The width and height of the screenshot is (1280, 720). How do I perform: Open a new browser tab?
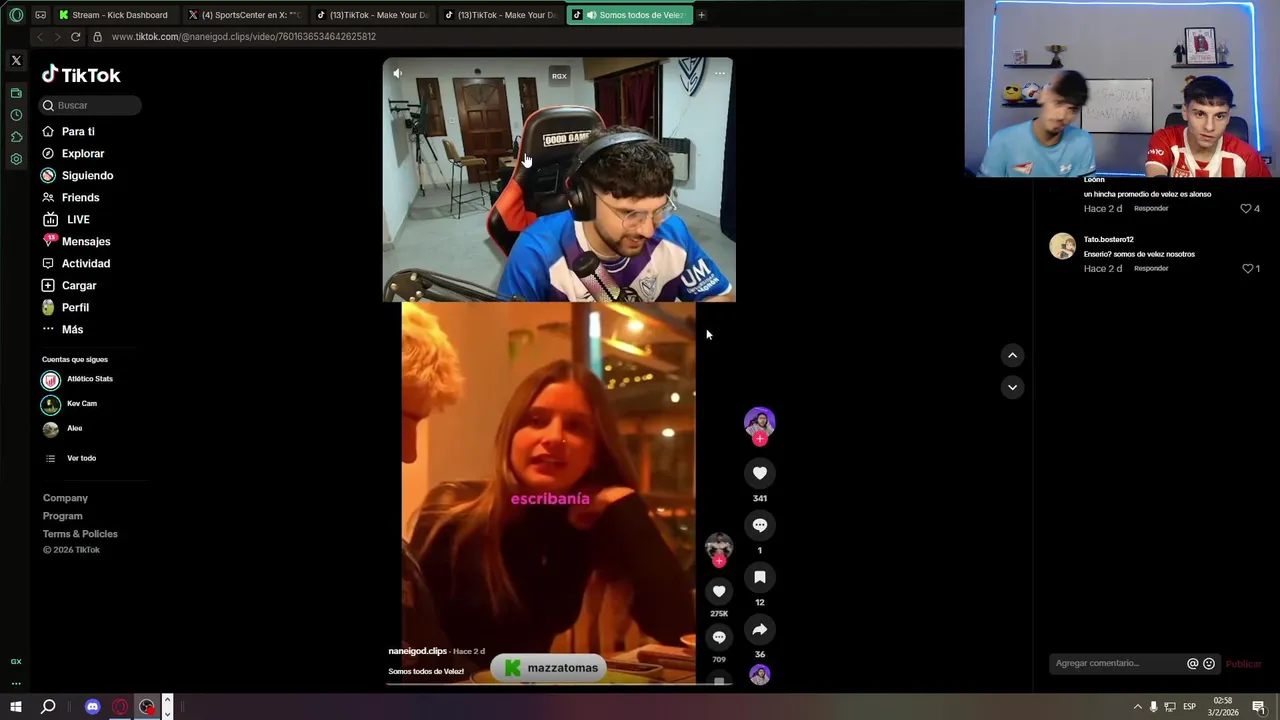[701, 15]
